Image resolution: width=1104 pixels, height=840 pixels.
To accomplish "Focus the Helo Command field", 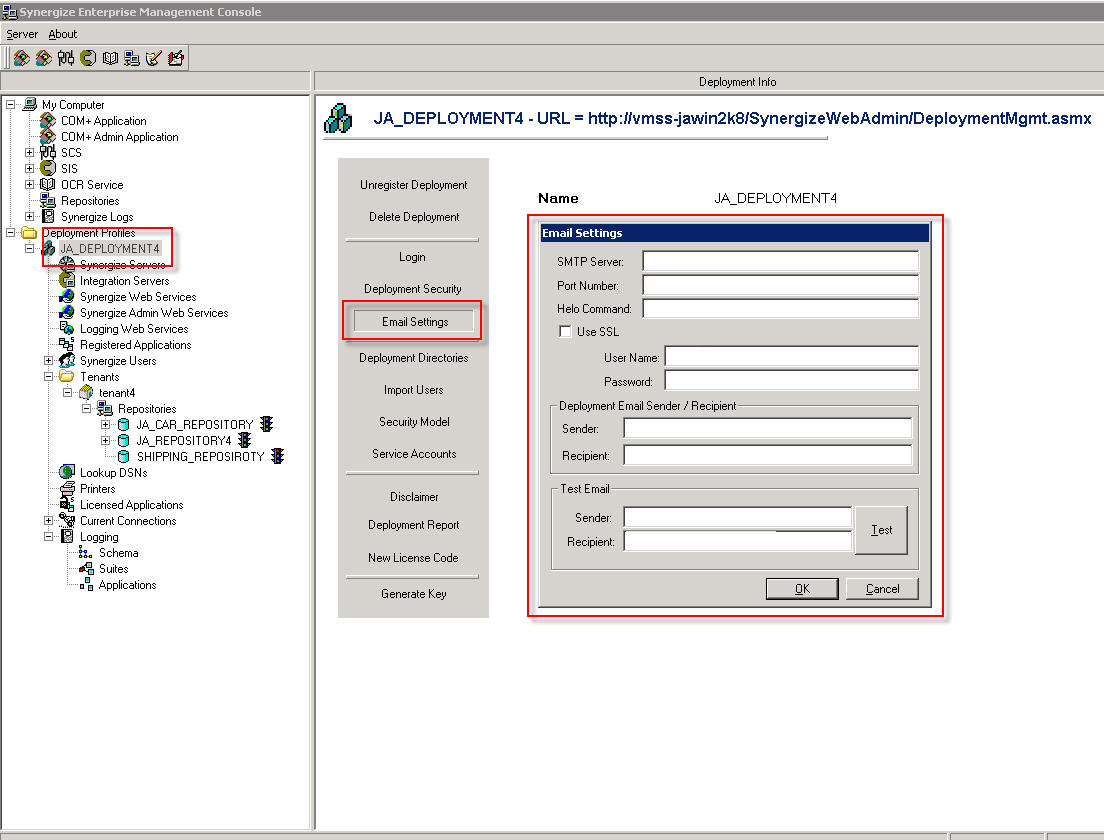I will point(781,308).
